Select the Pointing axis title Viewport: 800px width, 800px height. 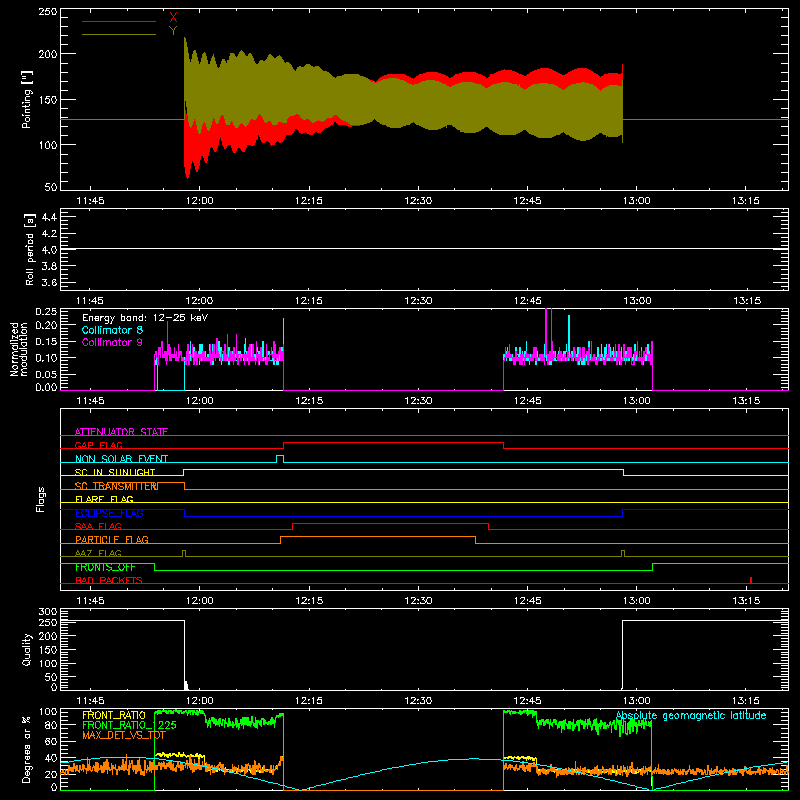click(27, 99)
